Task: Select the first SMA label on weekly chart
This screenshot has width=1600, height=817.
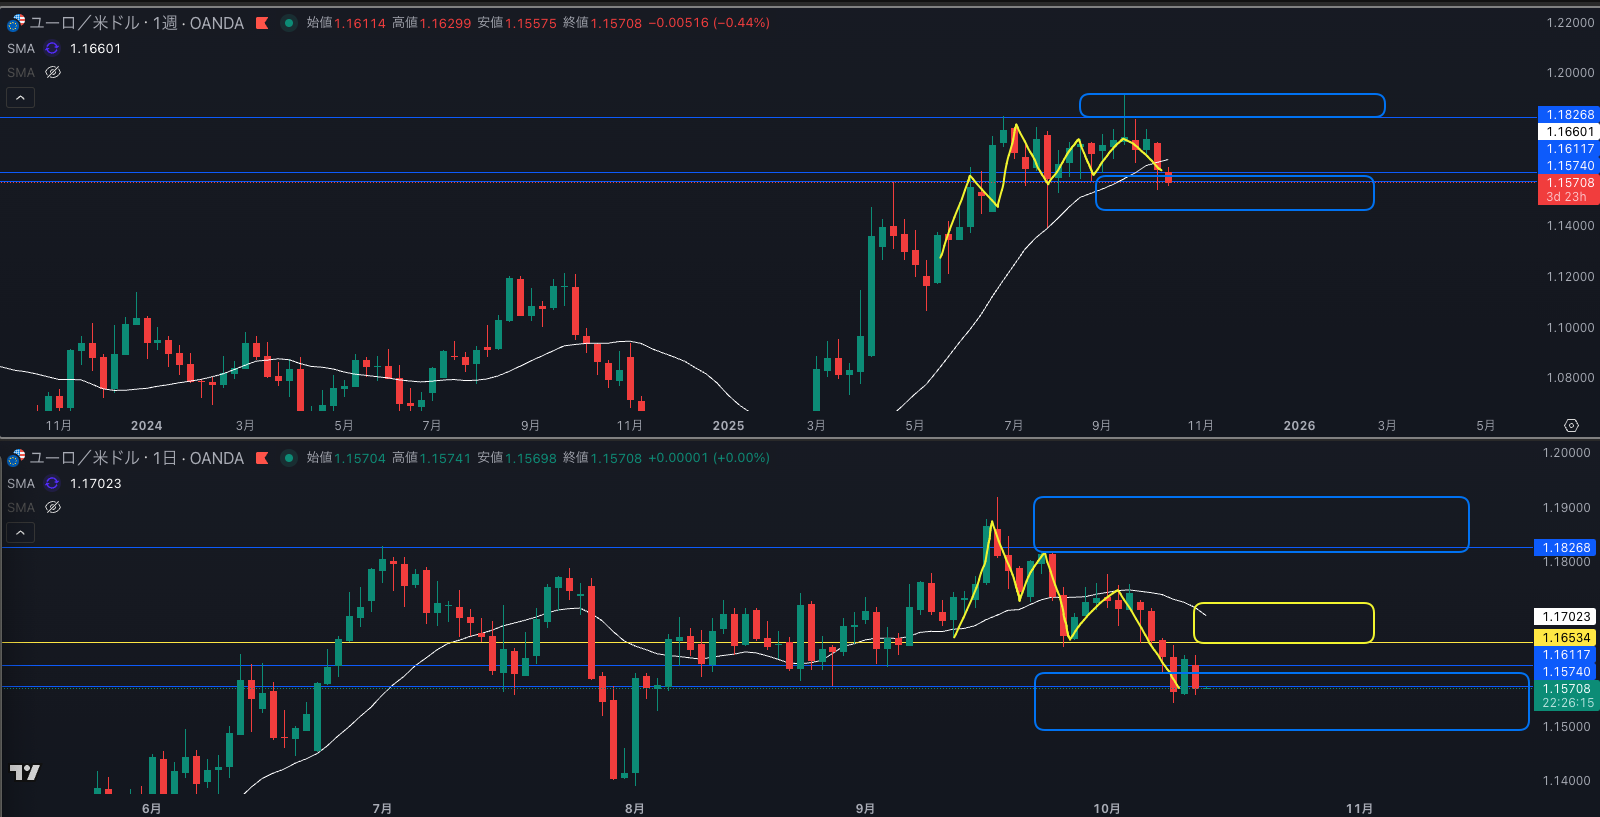Action: coord(21,48)
